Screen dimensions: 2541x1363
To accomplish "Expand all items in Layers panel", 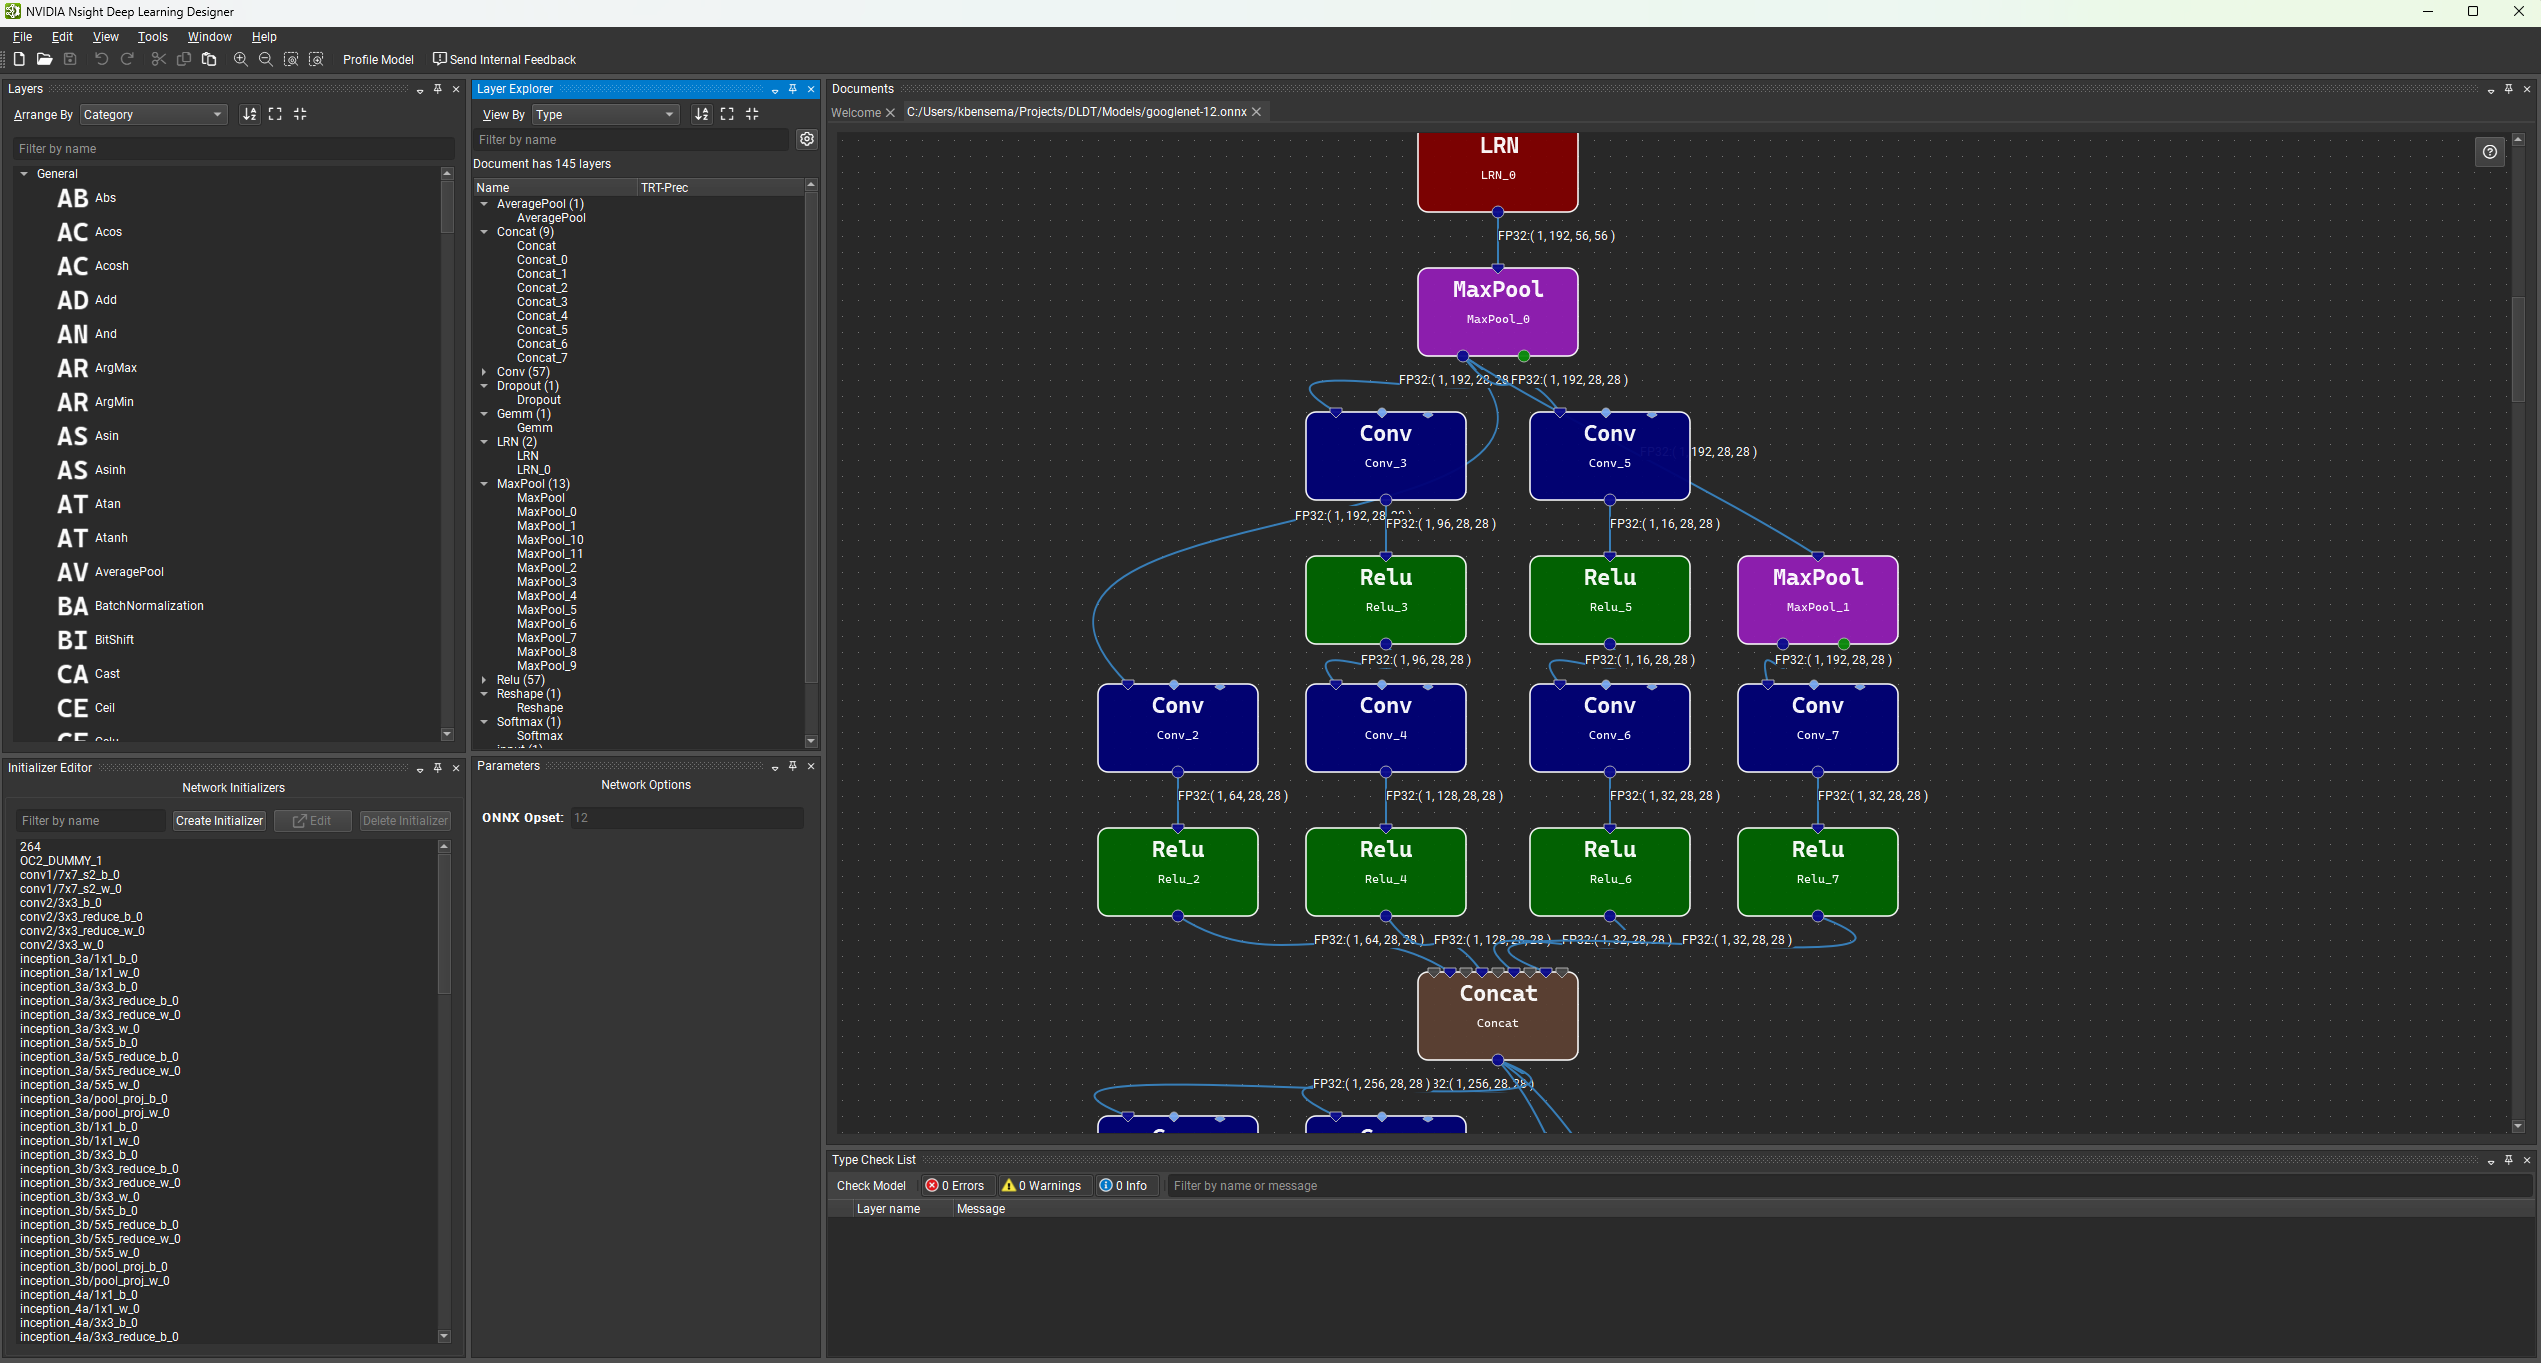I will pyautogui.click(x=275, y=114).
